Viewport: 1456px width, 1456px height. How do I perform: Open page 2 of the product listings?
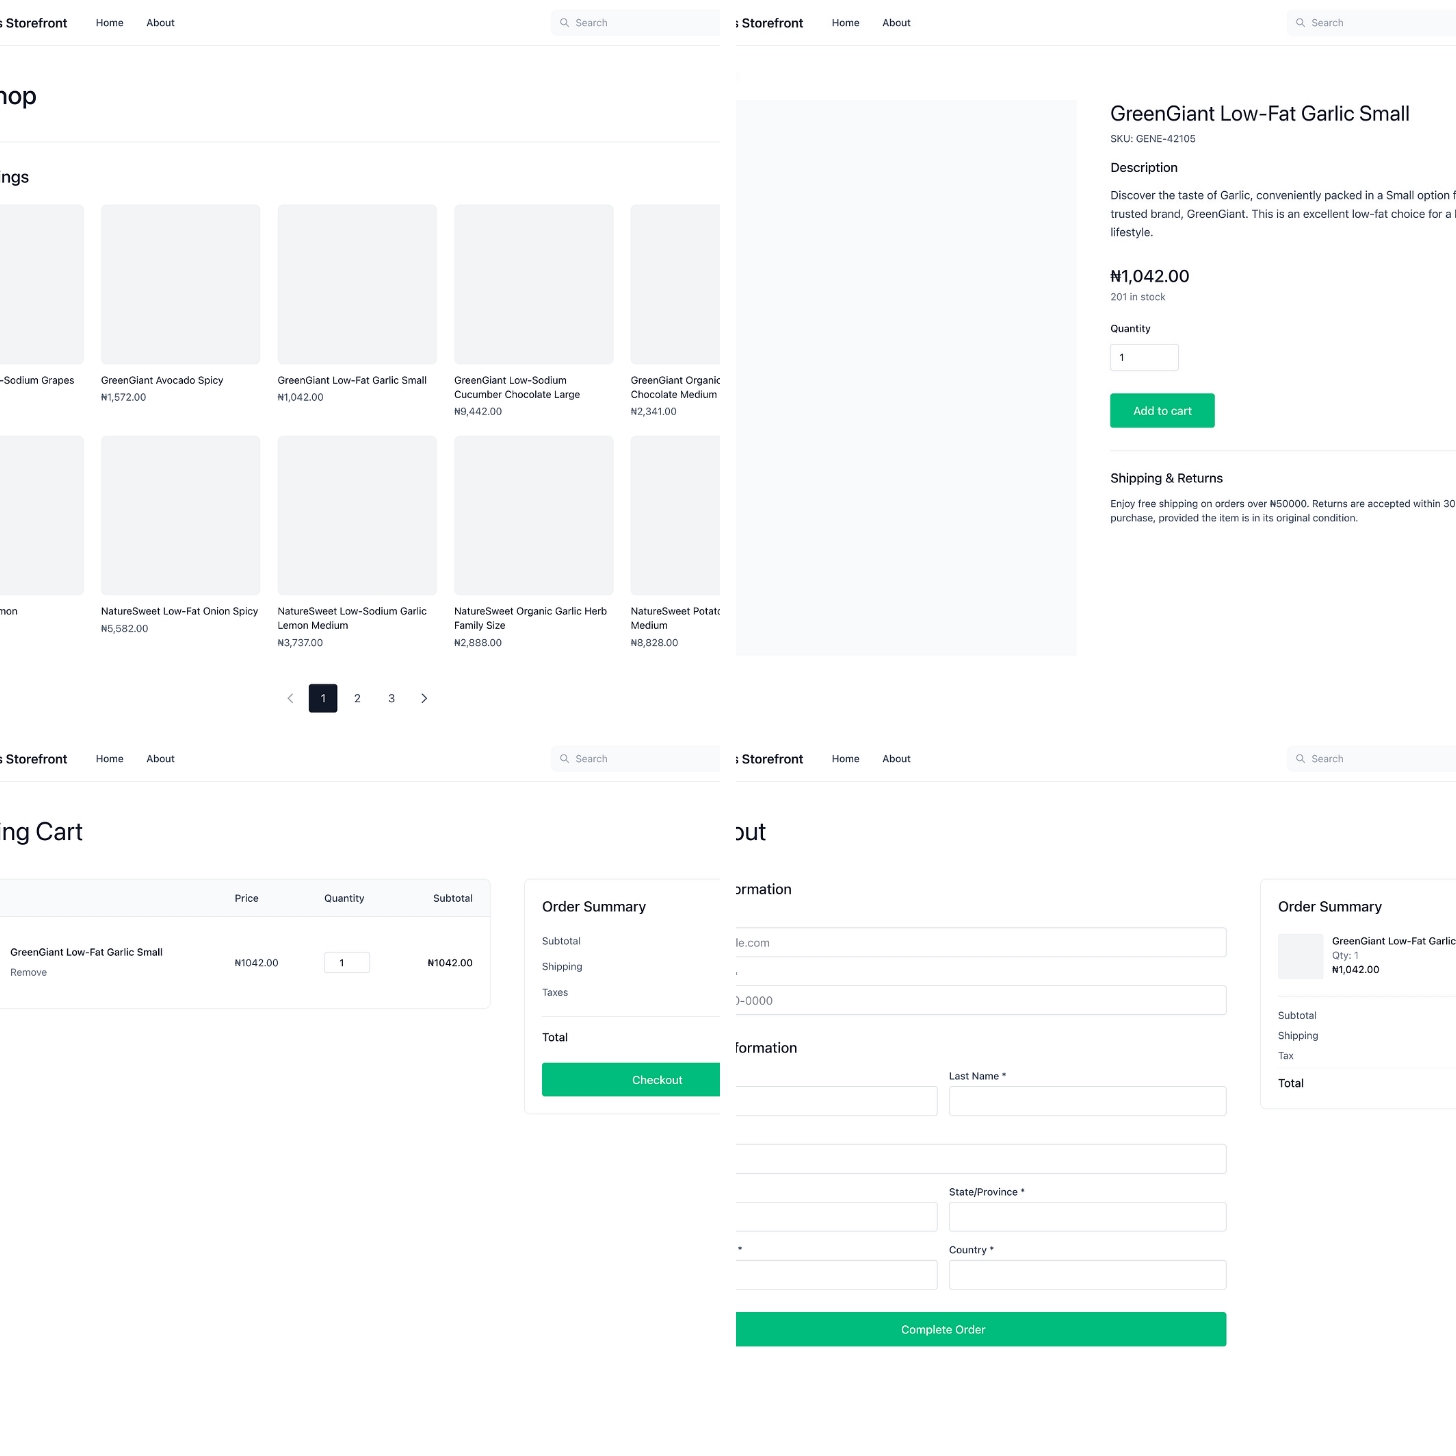click(x=357, y=698)
